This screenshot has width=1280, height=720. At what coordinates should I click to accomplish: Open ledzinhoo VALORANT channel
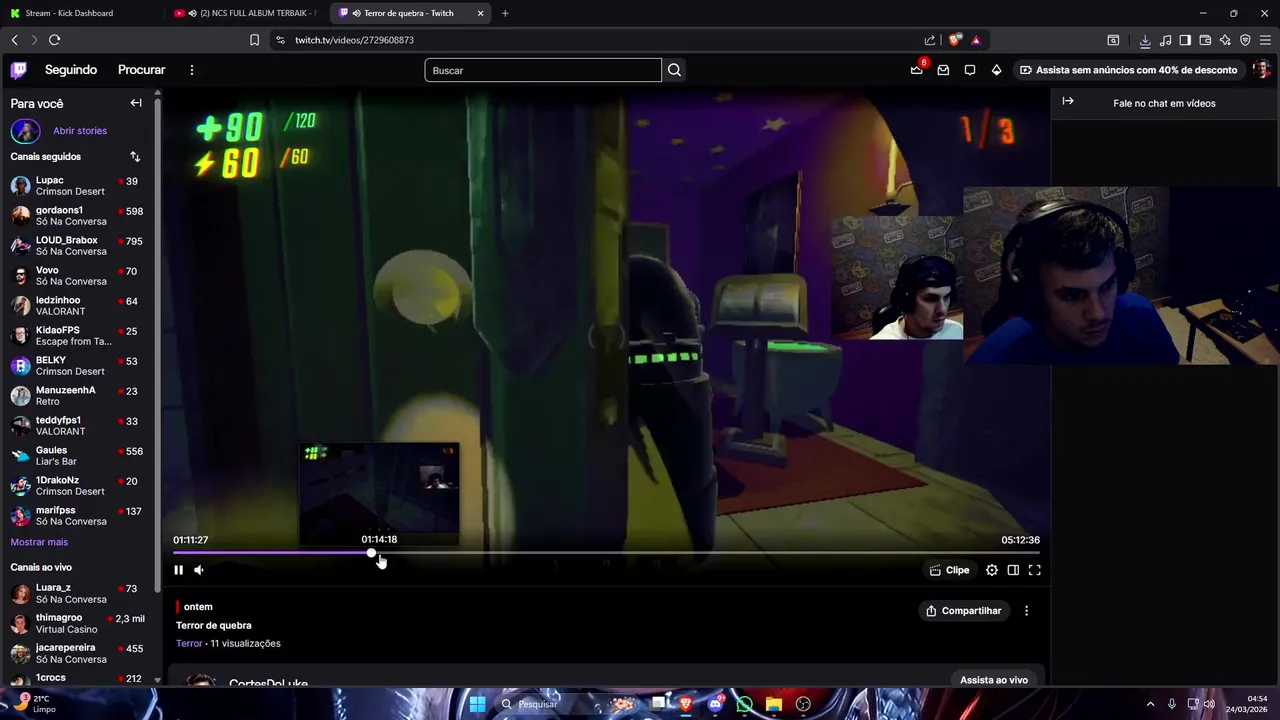point(78,306)
